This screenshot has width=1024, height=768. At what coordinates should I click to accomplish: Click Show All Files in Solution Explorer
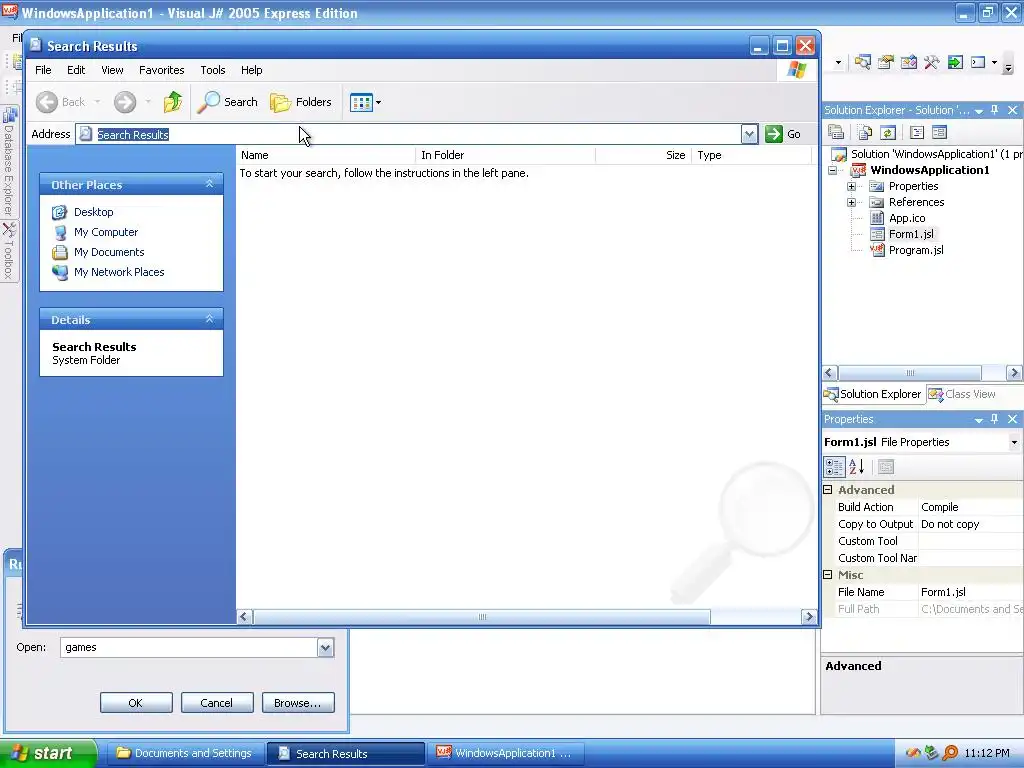click(x=865, y=133)
